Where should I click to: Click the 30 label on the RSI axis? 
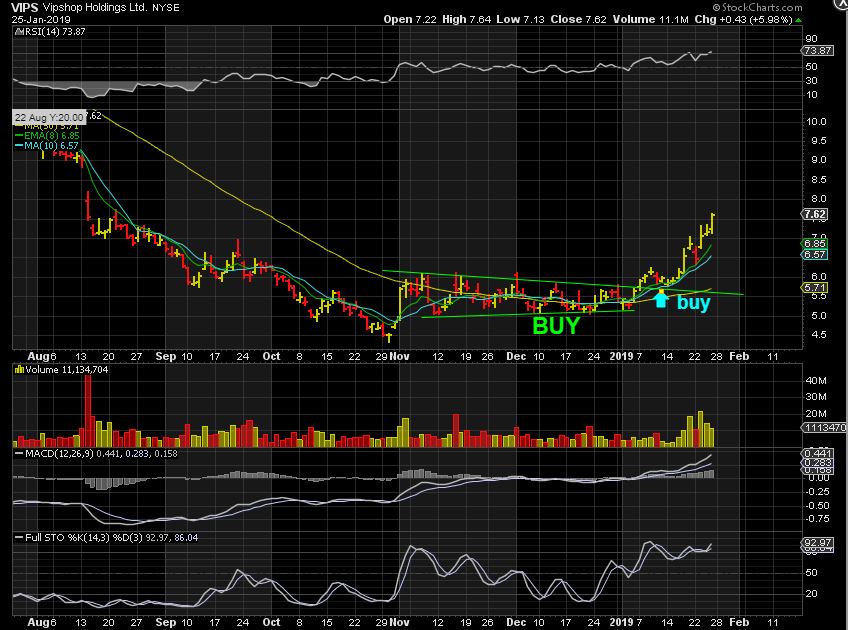[811, 81]
